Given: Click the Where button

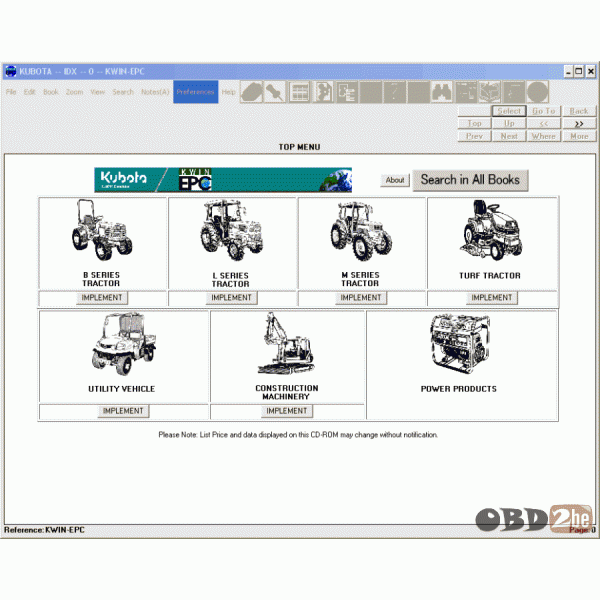Looking at the screenshot, I should [544, 136].
